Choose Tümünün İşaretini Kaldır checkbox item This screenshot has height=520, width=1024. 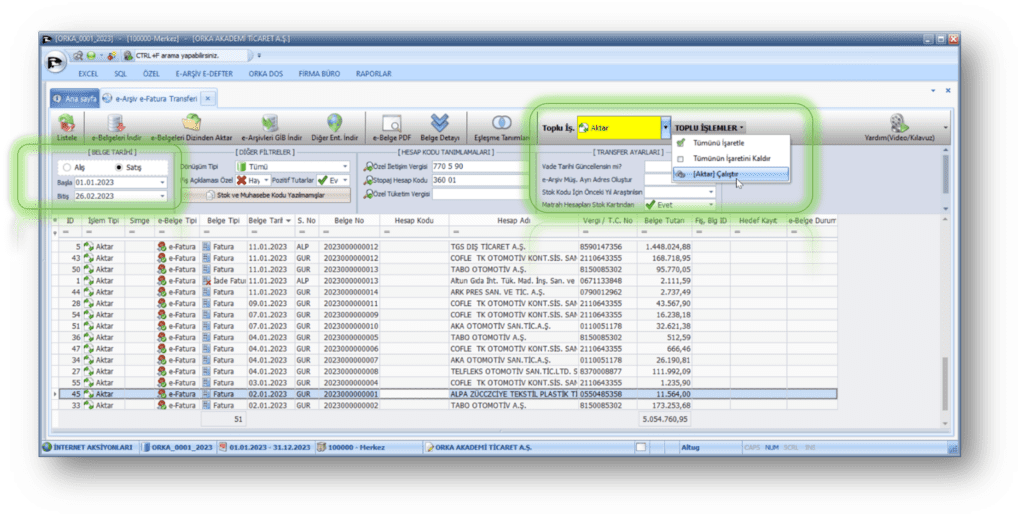[x=731, y=158]
